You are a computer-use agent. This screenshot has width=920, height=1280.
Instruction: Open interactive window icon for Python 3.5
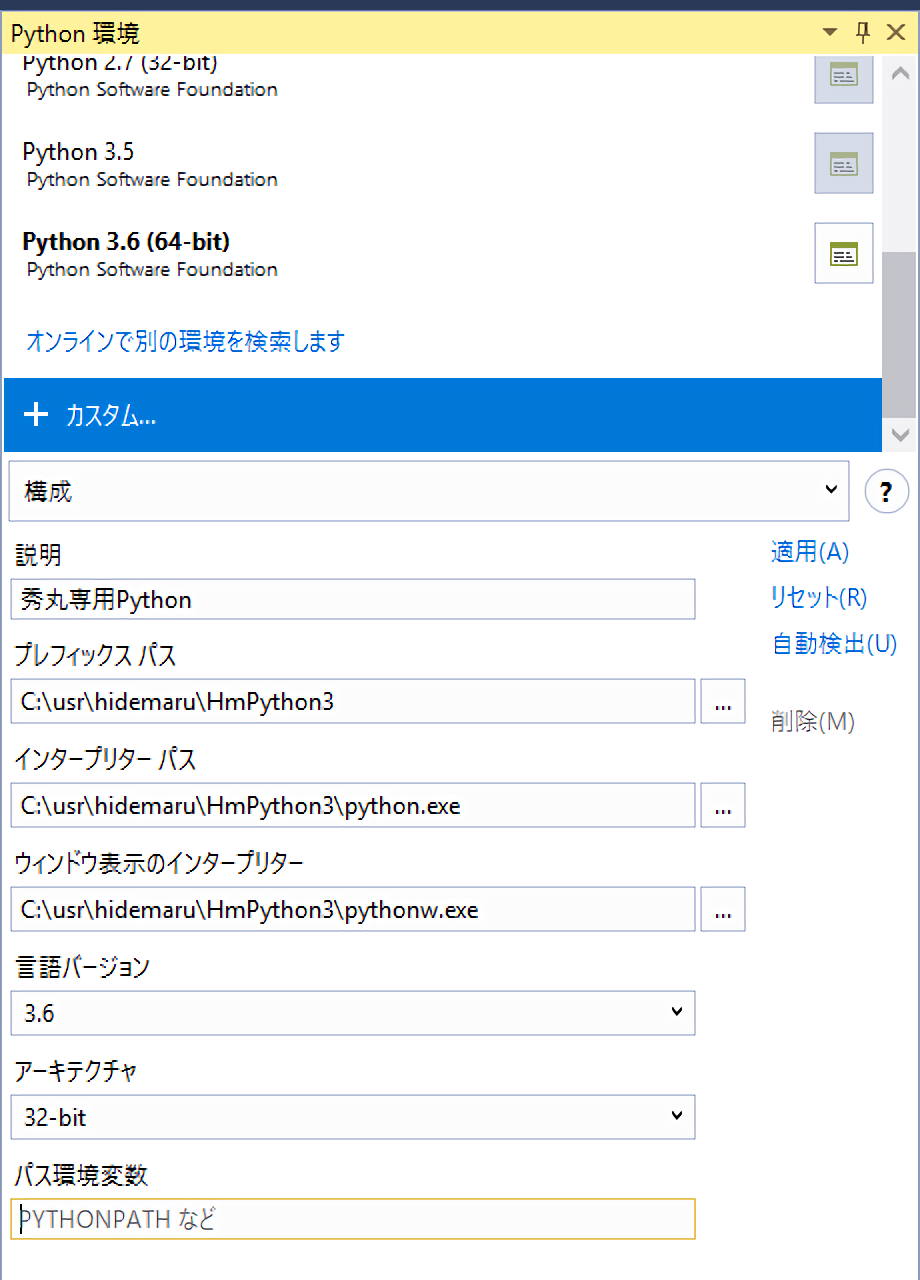click(843, 163)
